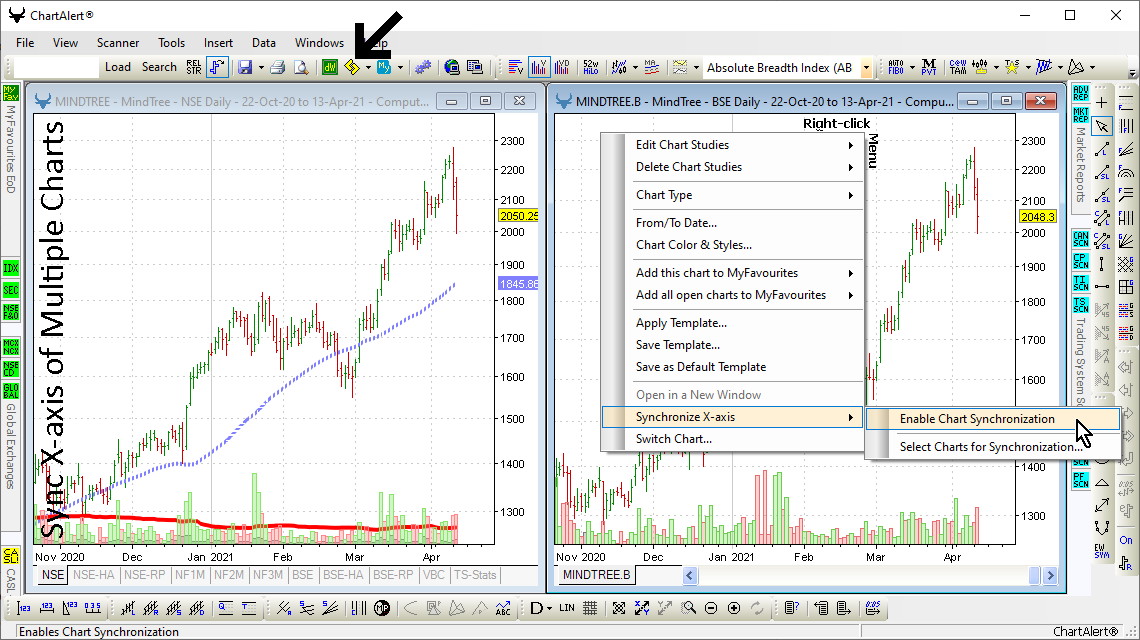Open the Scanner menu

(x=118, y=43)
